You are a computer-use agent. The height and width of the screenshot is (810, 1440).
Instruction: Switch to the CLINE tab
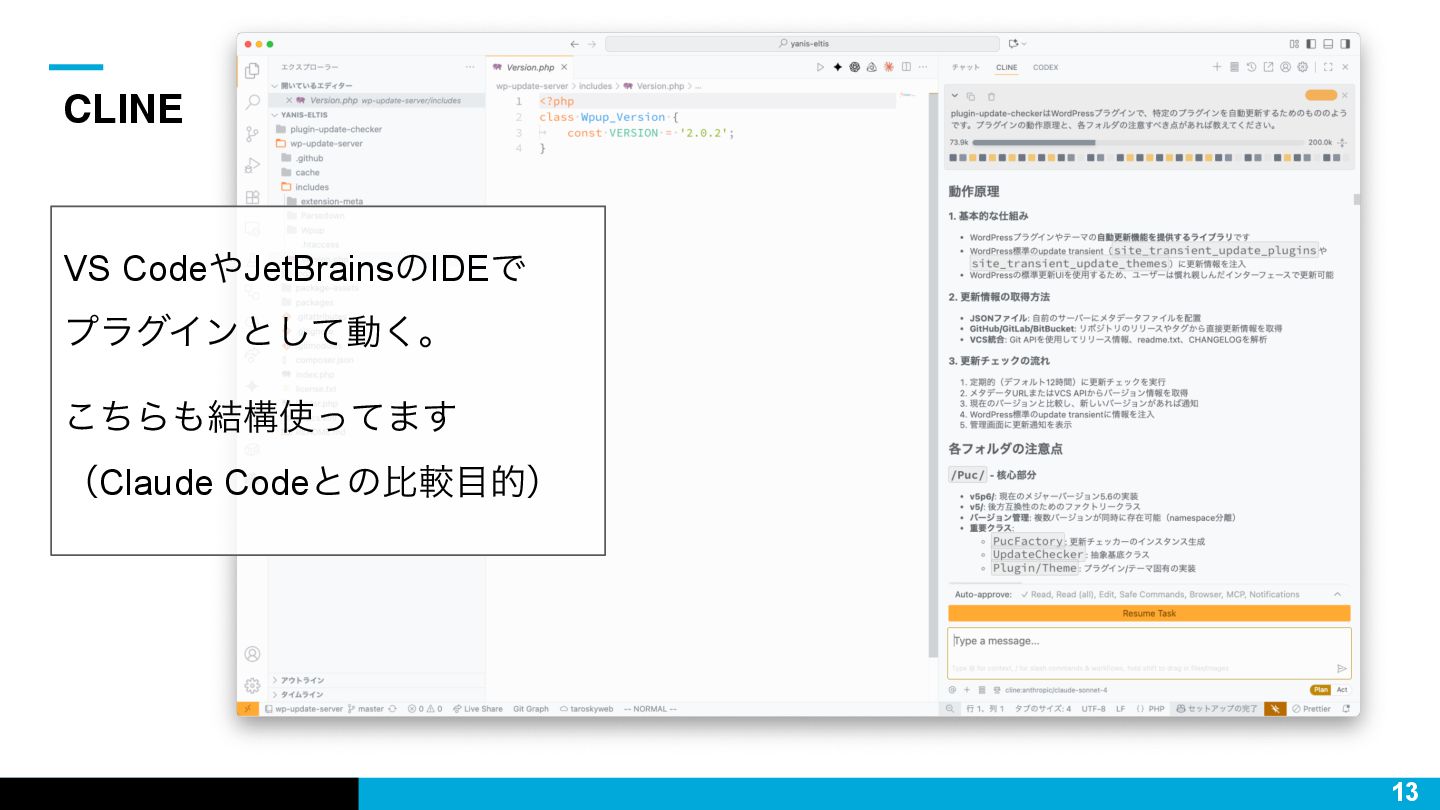pyautogui.click(x=1006, y=67)
